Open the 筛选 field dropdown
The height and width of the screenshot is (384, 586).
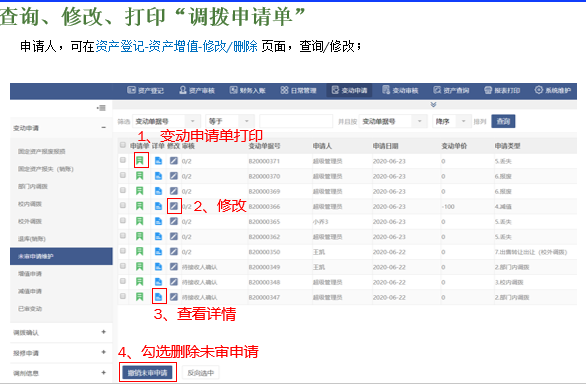(x=166, y=121)
